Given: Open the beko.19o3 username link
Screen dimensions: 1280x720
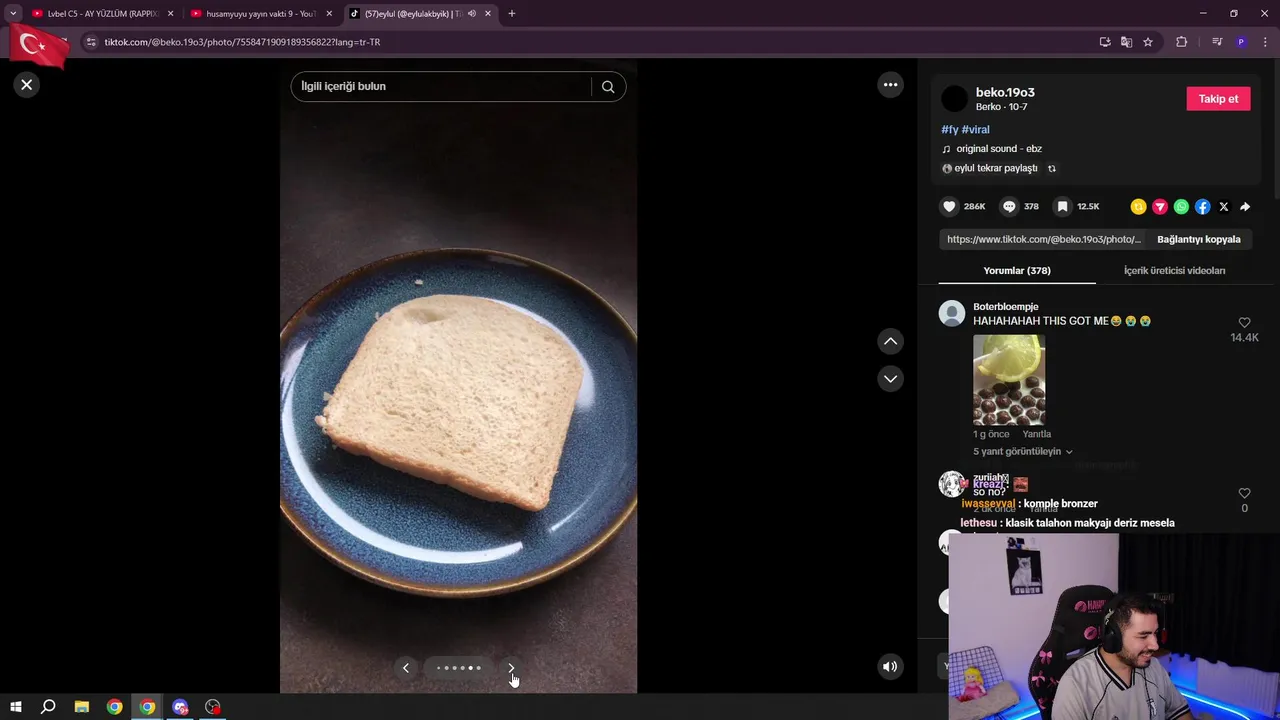Looking at the screenshot, I should (1005, 92).
